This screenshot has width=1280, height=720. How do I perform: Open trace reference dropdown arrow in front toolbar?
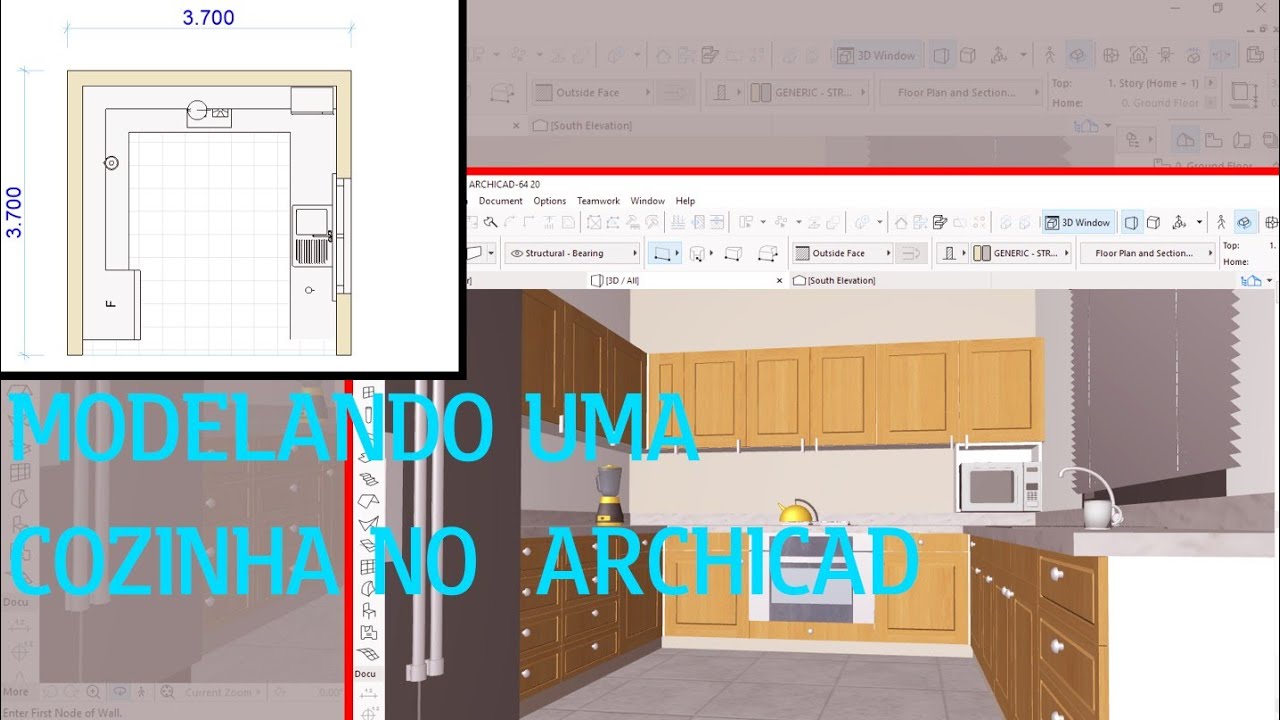tap(880, 222)
